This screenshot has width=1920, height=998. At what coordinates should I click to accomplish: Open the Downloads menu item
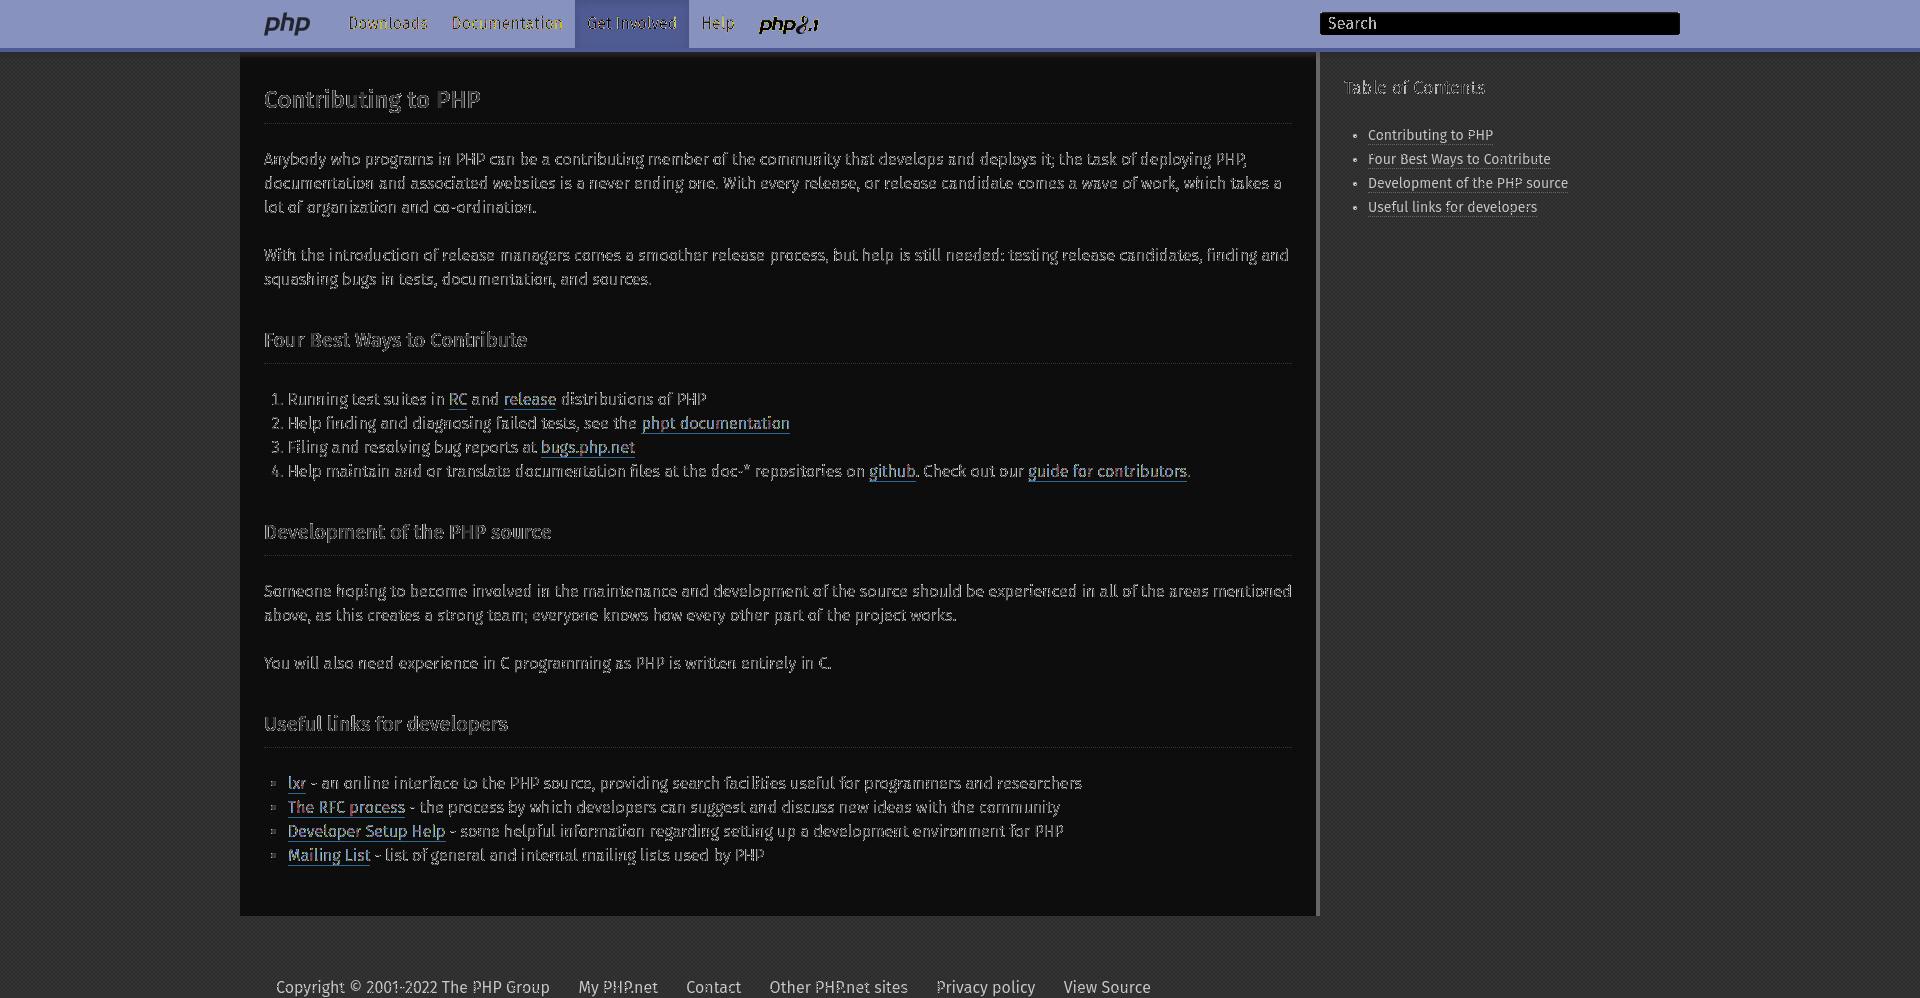[388, 23]
